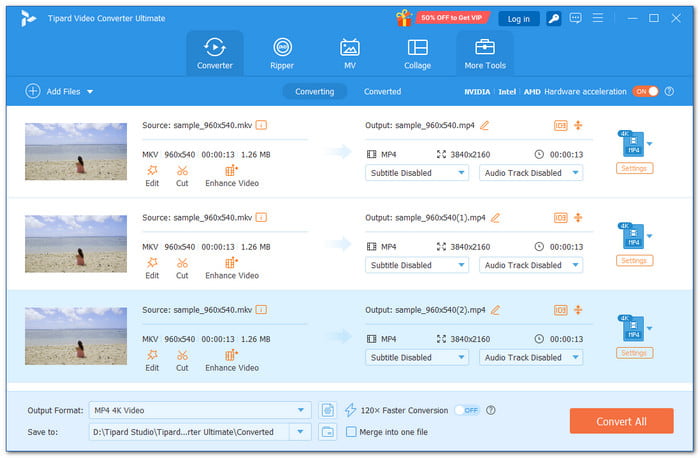The width and height of the screenshot is (700, 458).
Task: Check Merge into one file
Action: pyautogui.click(x=351, y=432)
